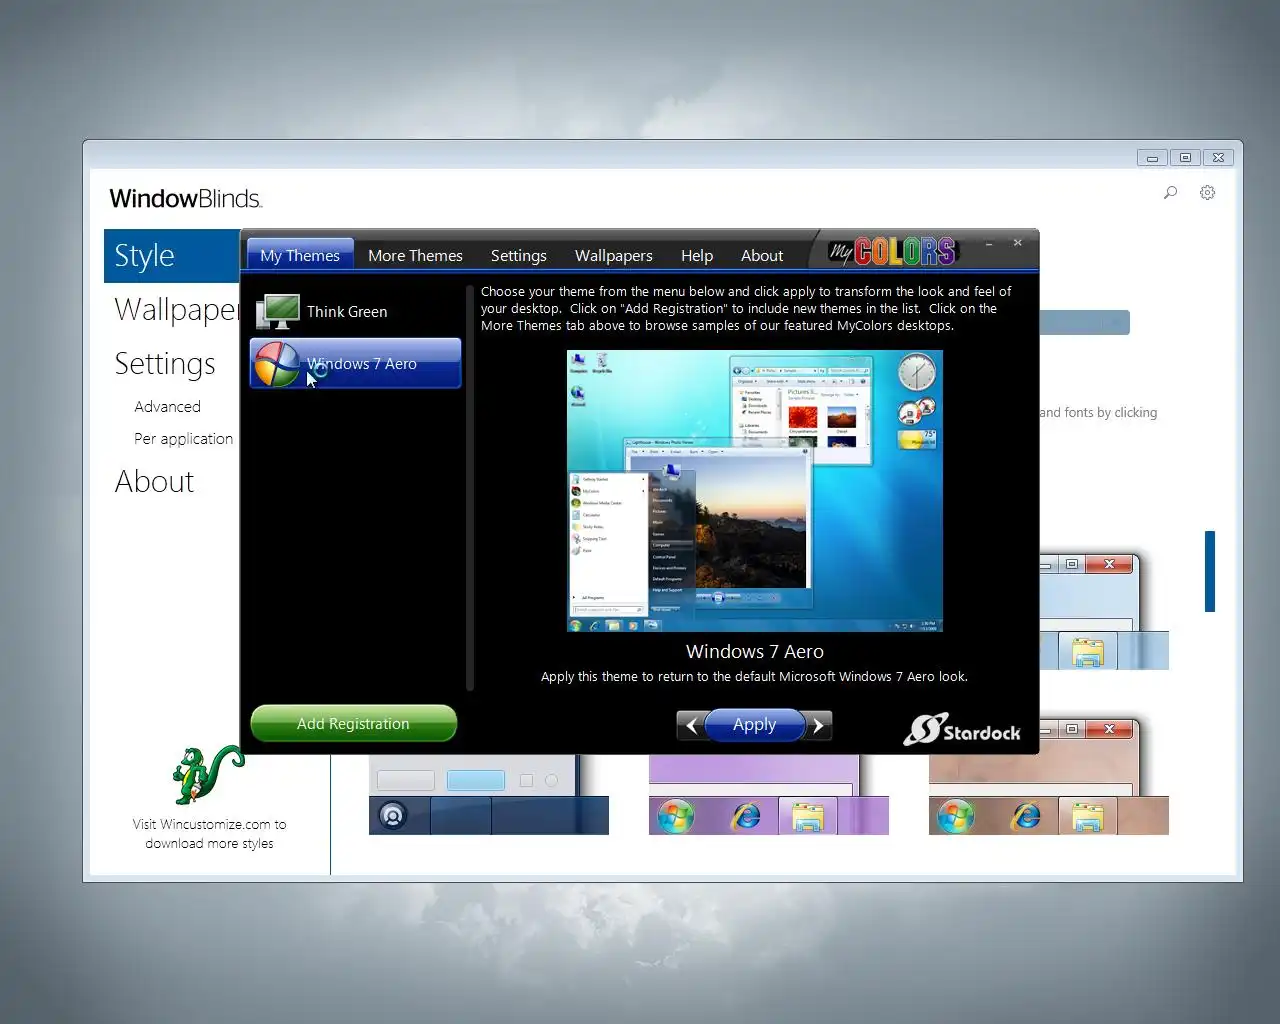Open the Help tab in MyColors

pyautogui.click(x=697, y=255)
